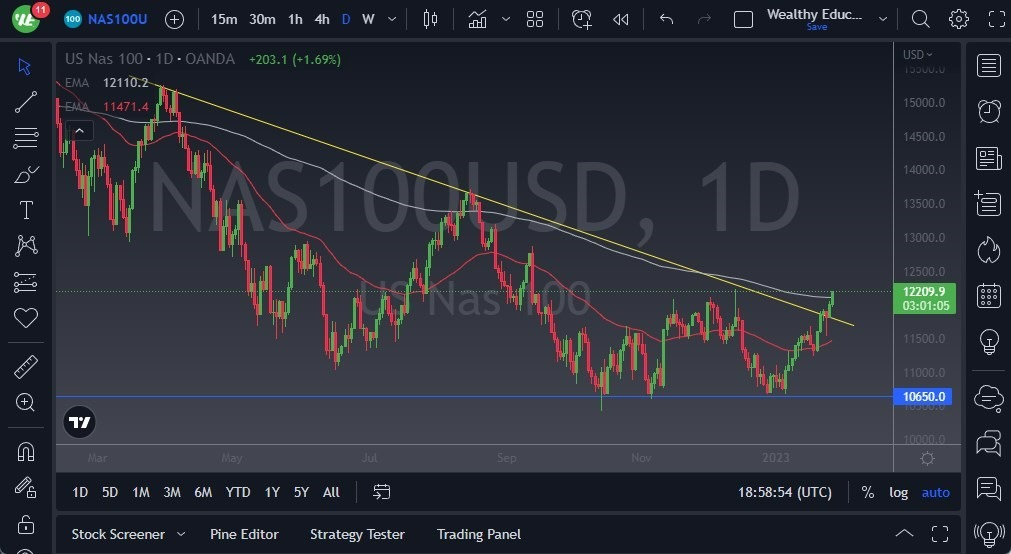The height and width of the screenshot is (554, 1011).
Task: Open the chart patterns tool
Action: (26, 246)
